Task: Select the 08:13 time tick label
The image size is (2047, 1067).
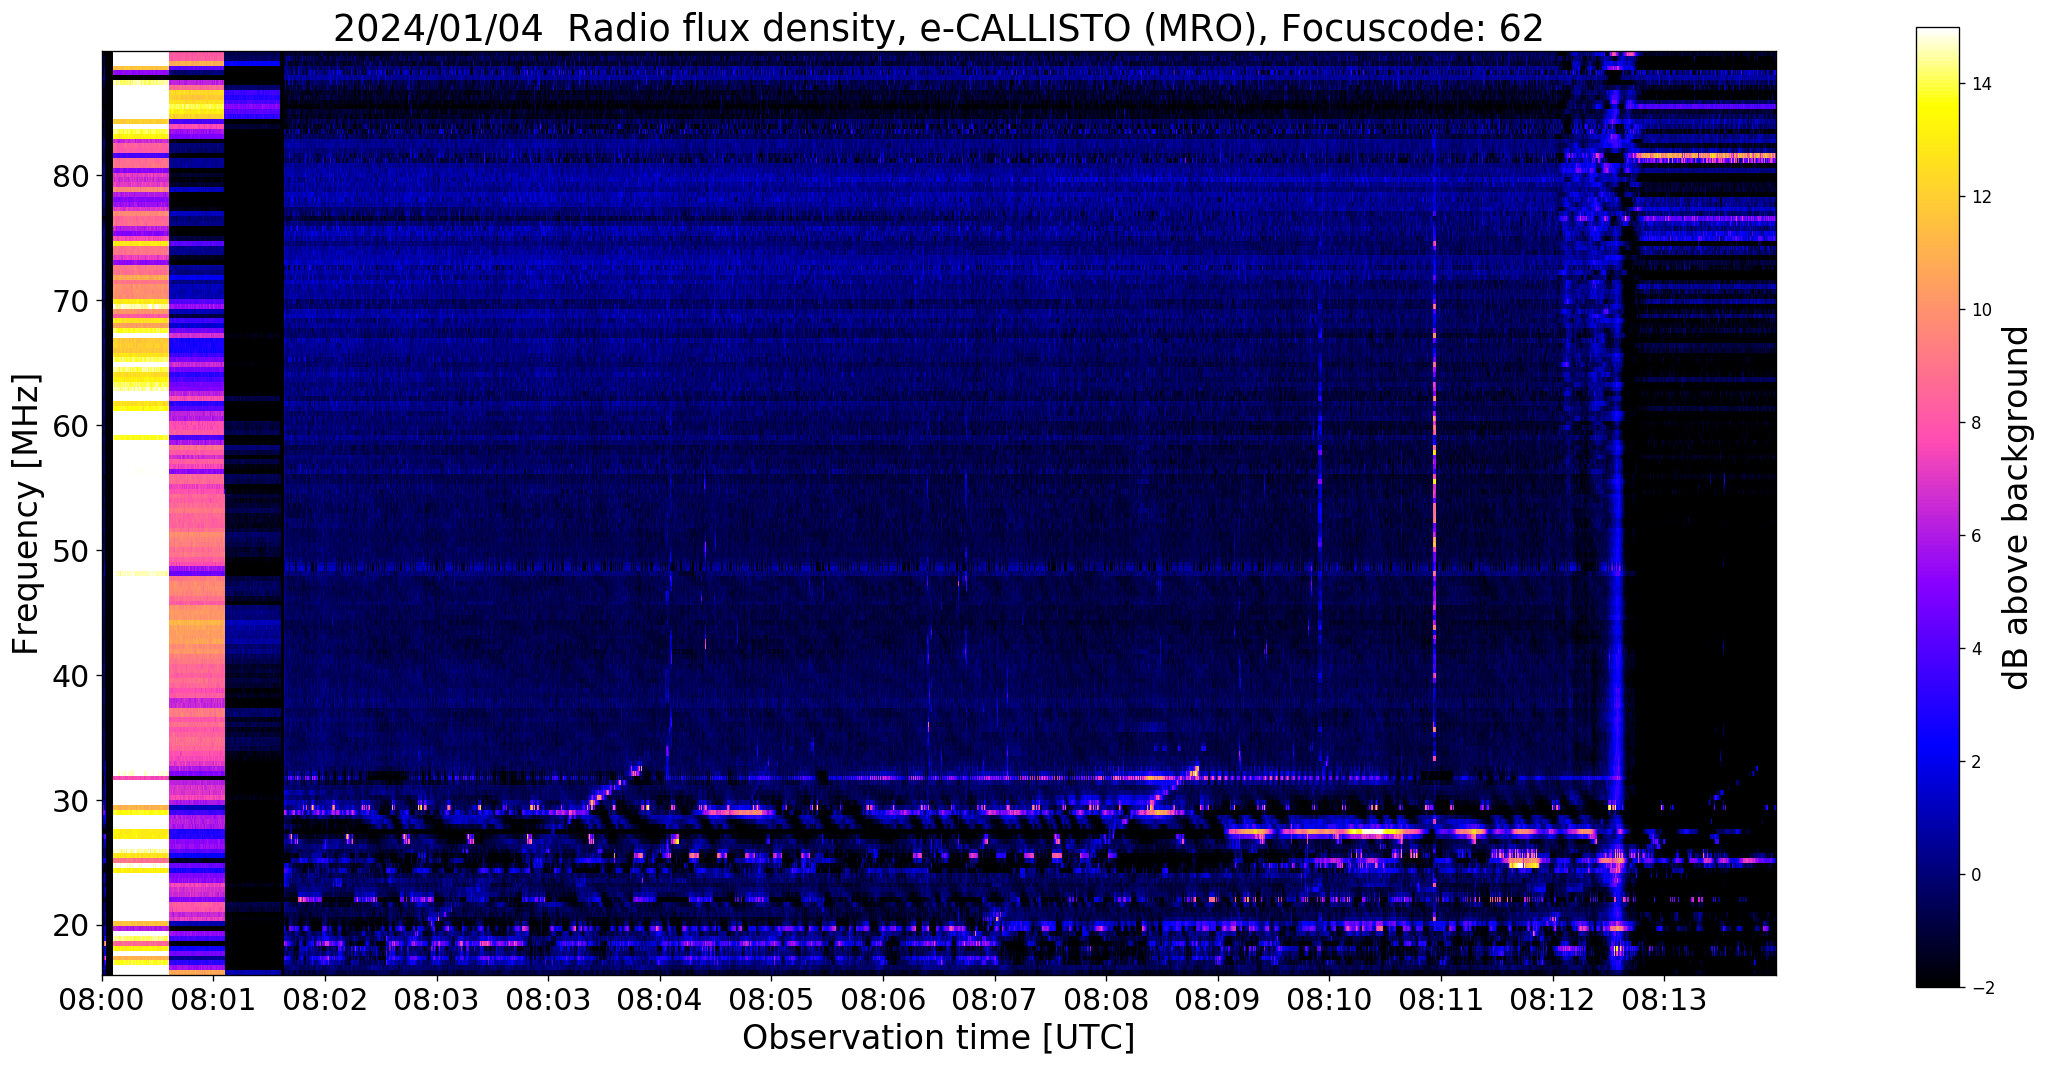Action: pos(1664,998)
